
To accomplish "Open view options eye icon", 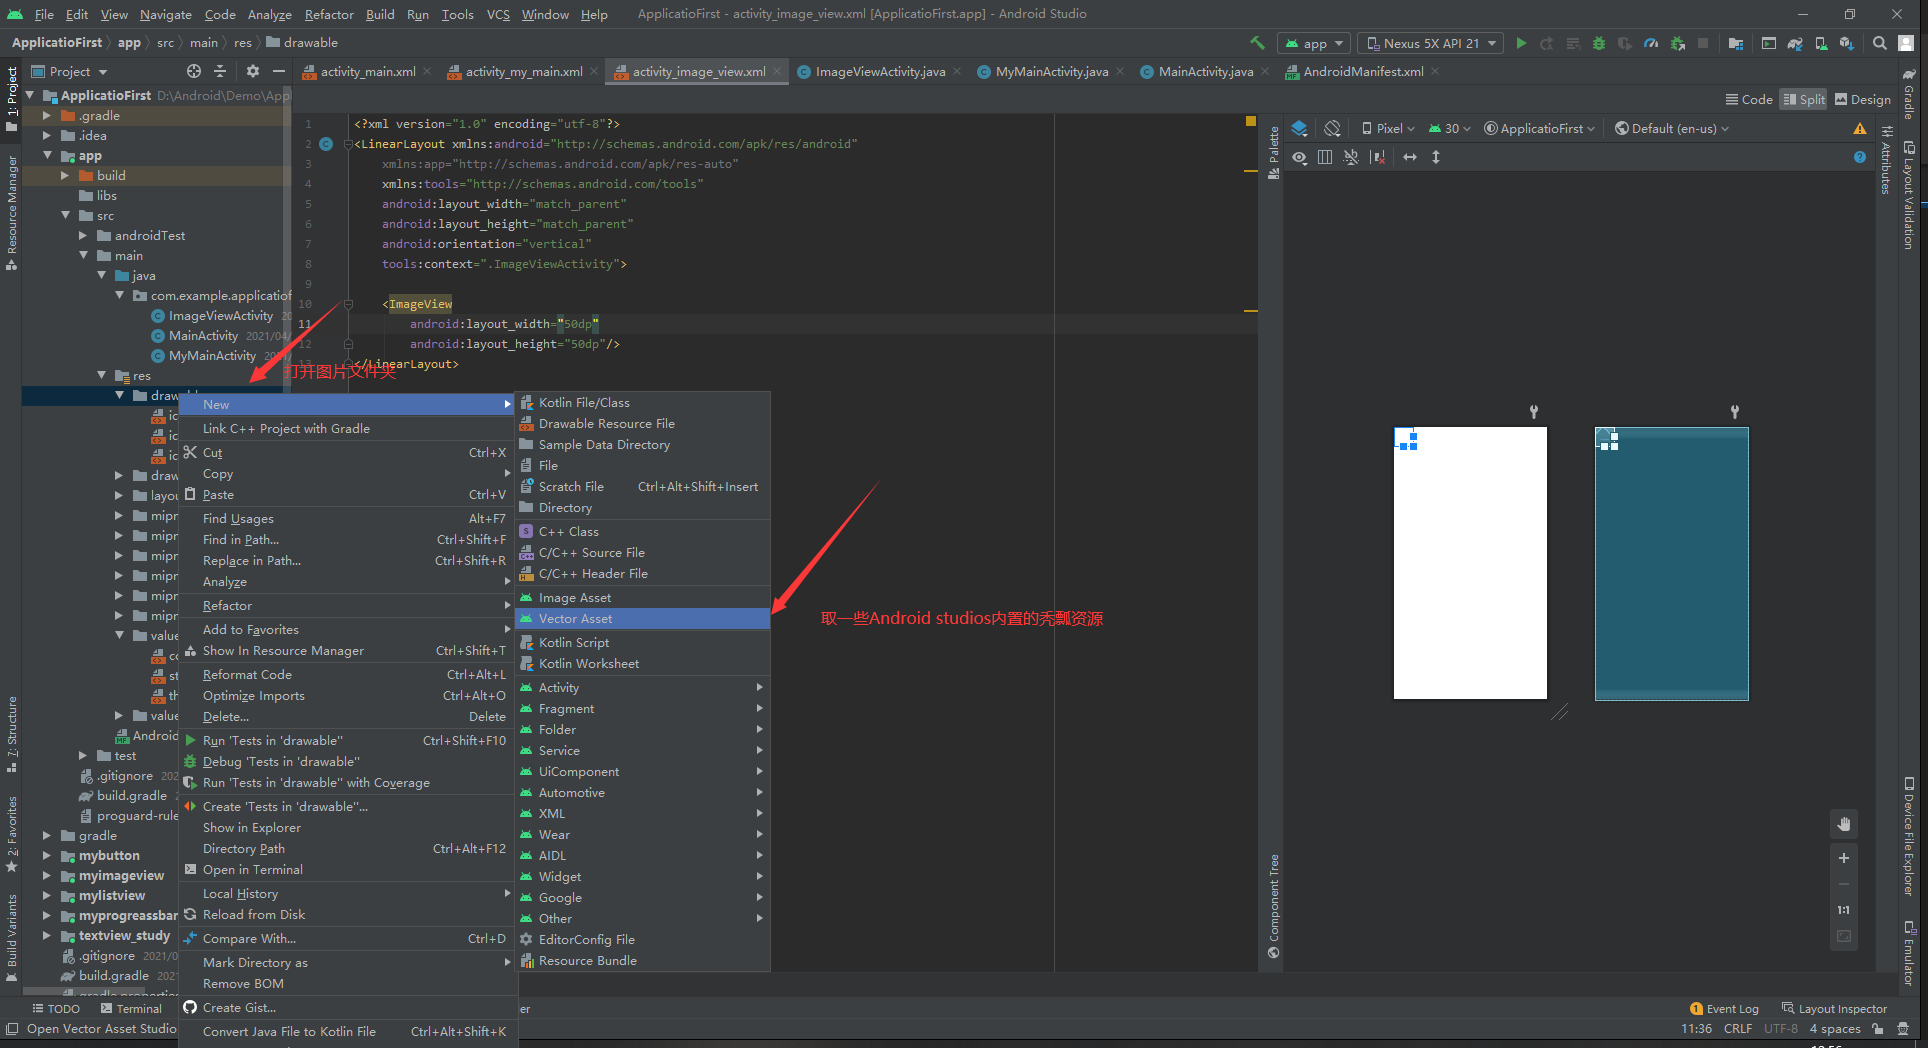I will click(1299, 157).
